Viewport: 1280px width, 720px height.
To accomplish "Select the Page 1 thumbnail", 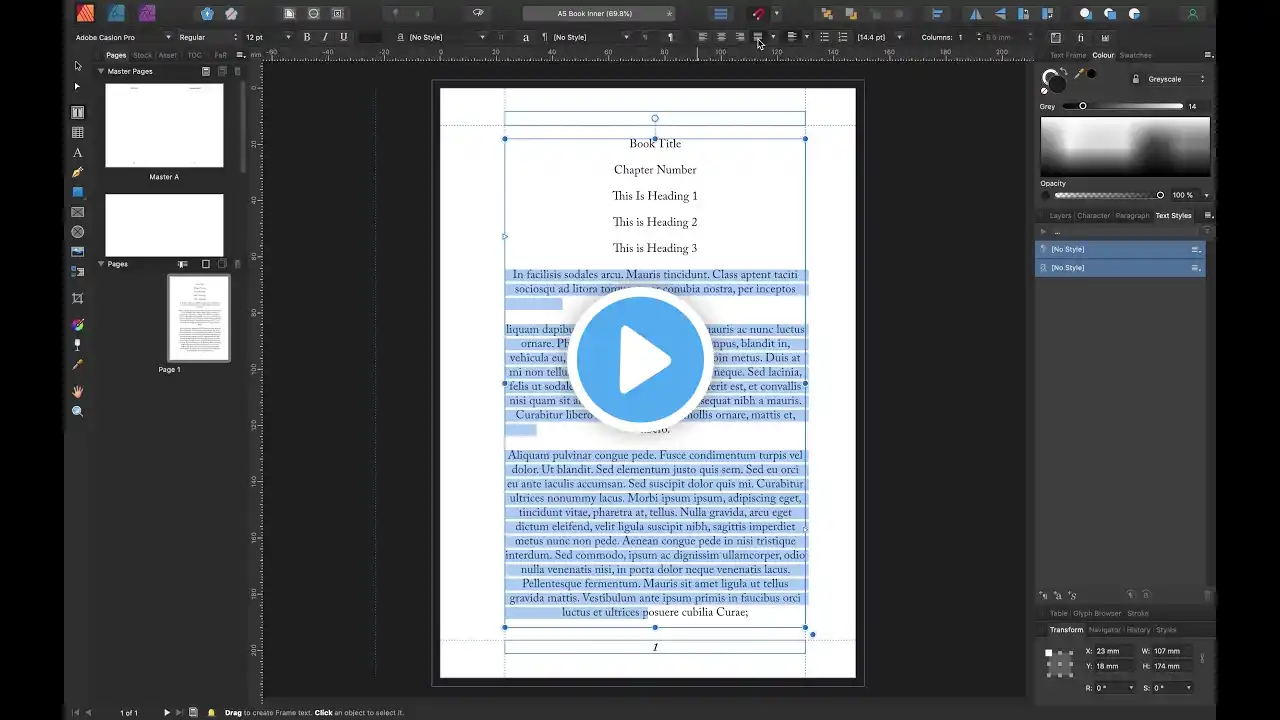I will click(x=198, y=318).
